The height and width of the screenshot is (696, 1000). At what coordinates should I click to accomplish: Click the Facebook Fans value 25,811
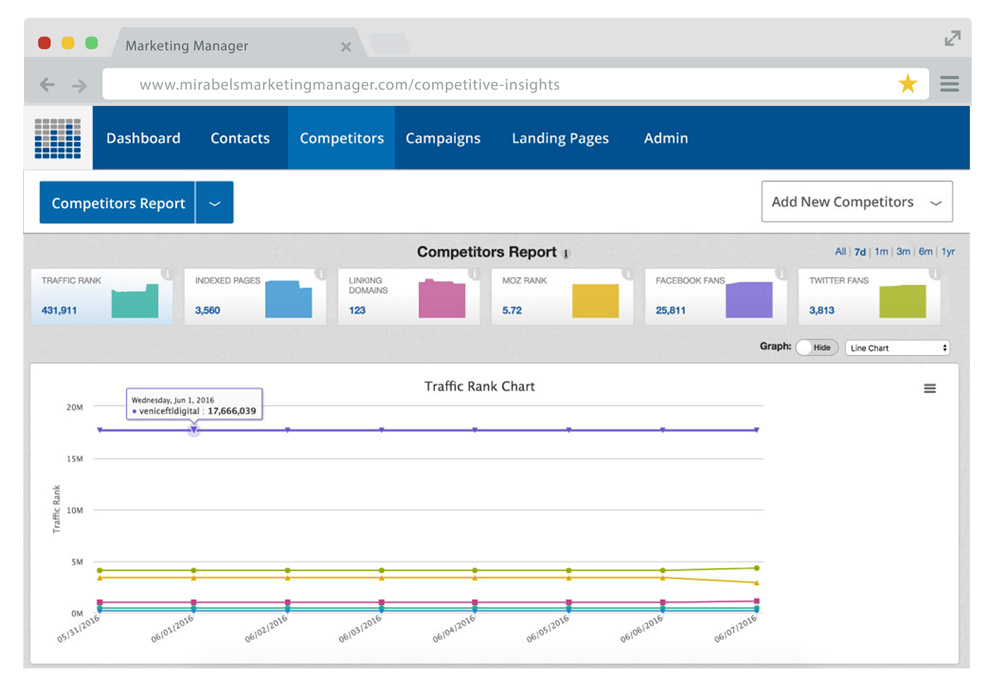pos(671,311)
